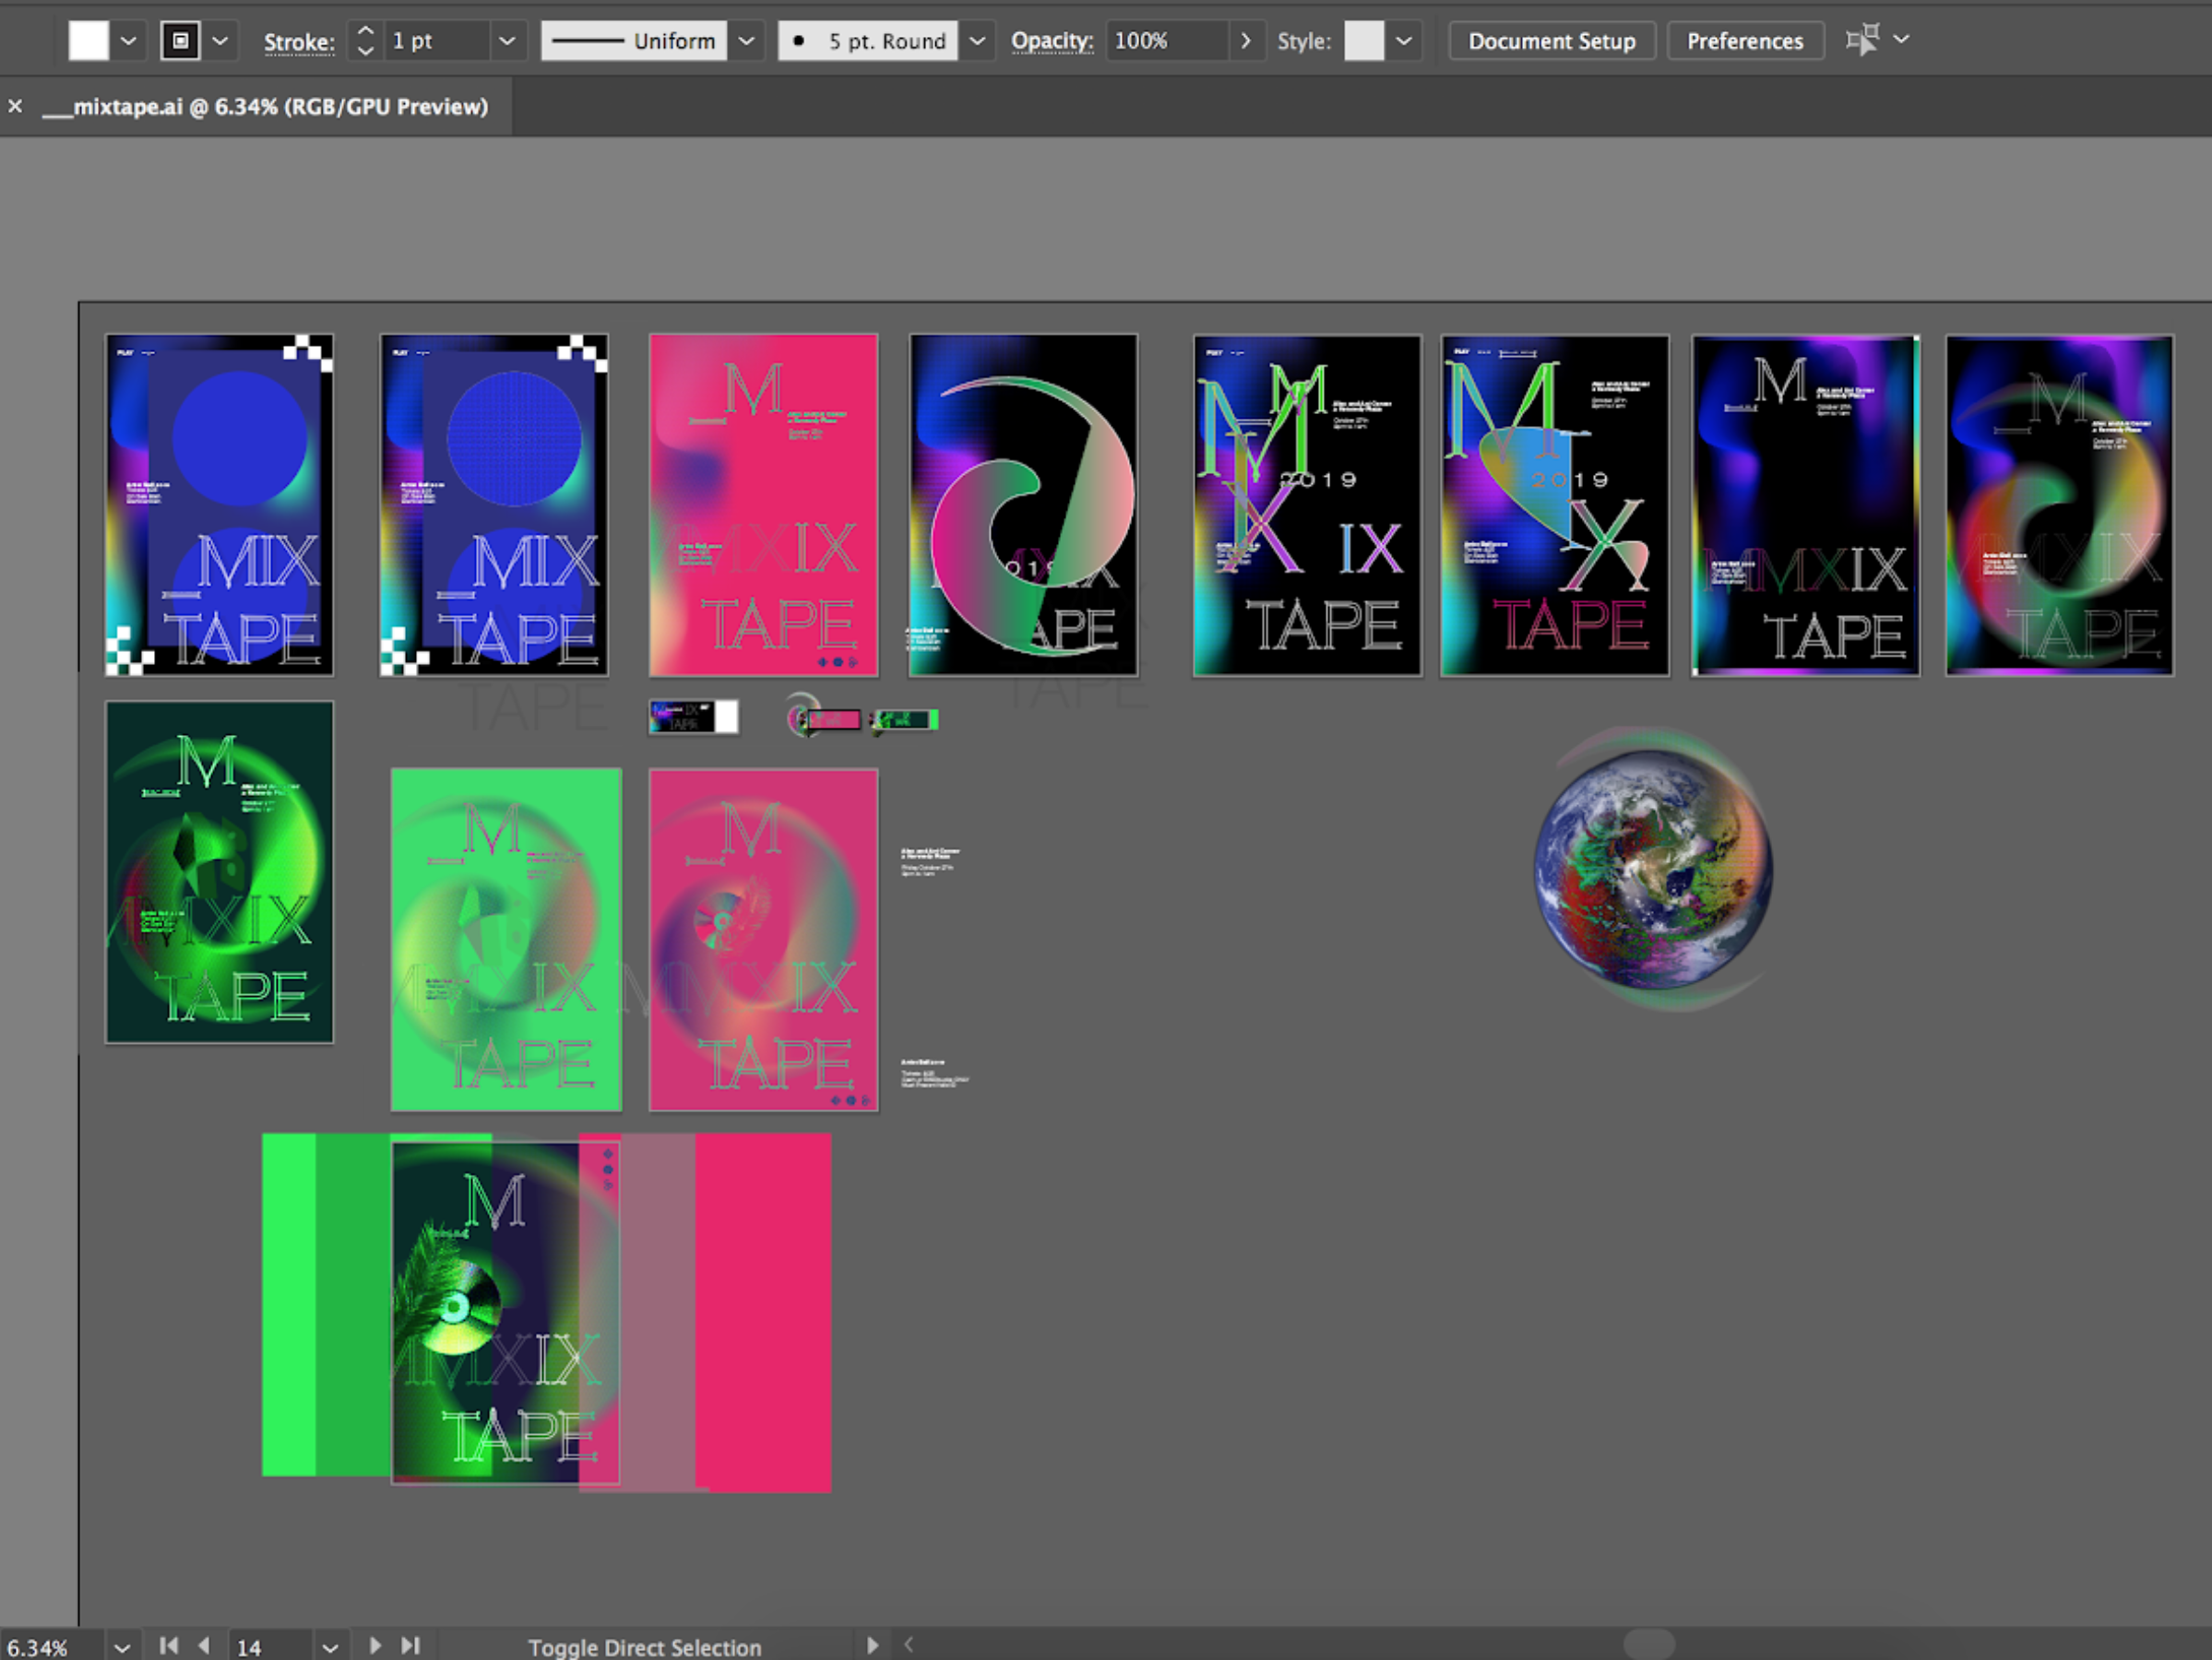Select the first blue MIX TAPE poster
Screen dimensions: 2212x1660
tap(219, 505)
